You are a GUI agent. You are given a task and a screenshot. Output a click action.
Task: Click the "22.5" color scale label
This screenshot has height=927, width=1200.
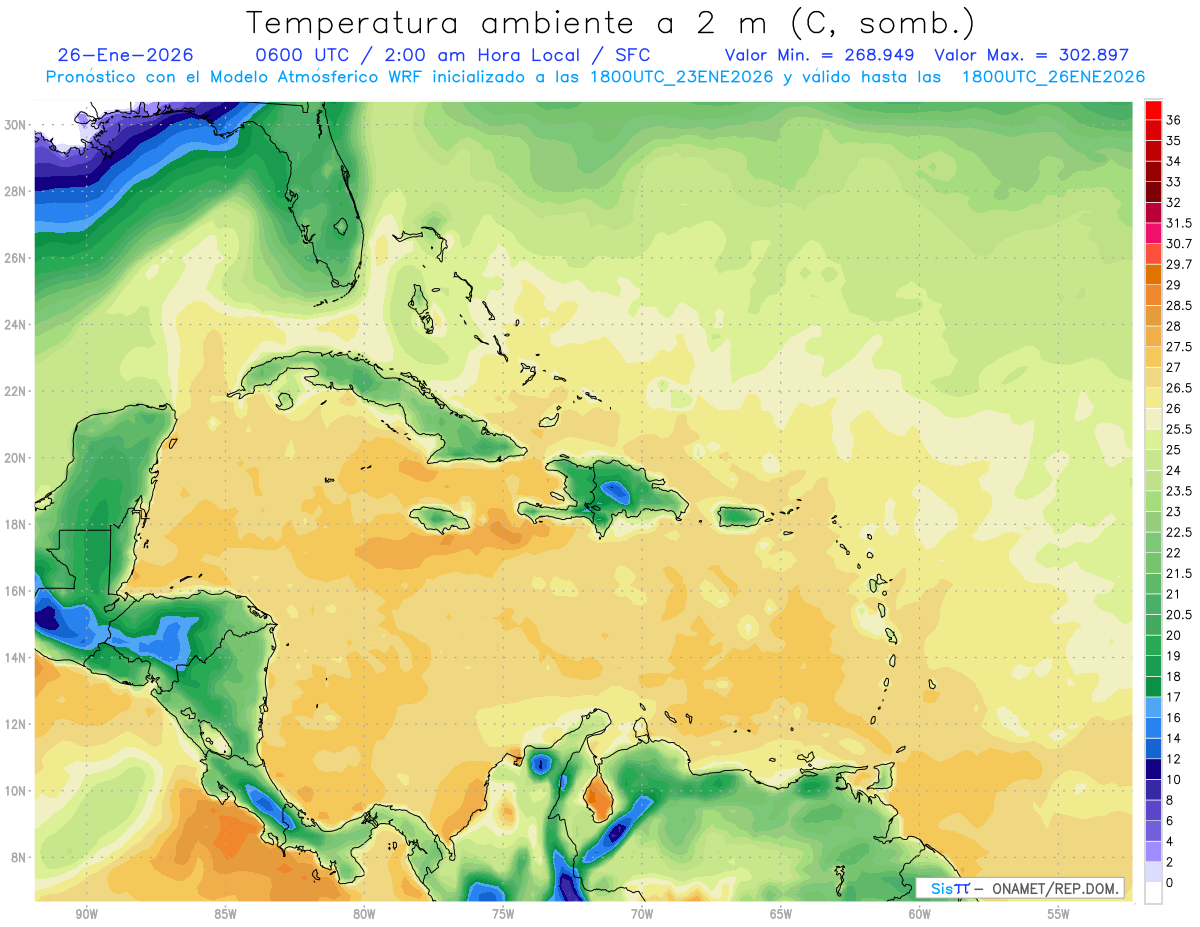[1179, 532]
